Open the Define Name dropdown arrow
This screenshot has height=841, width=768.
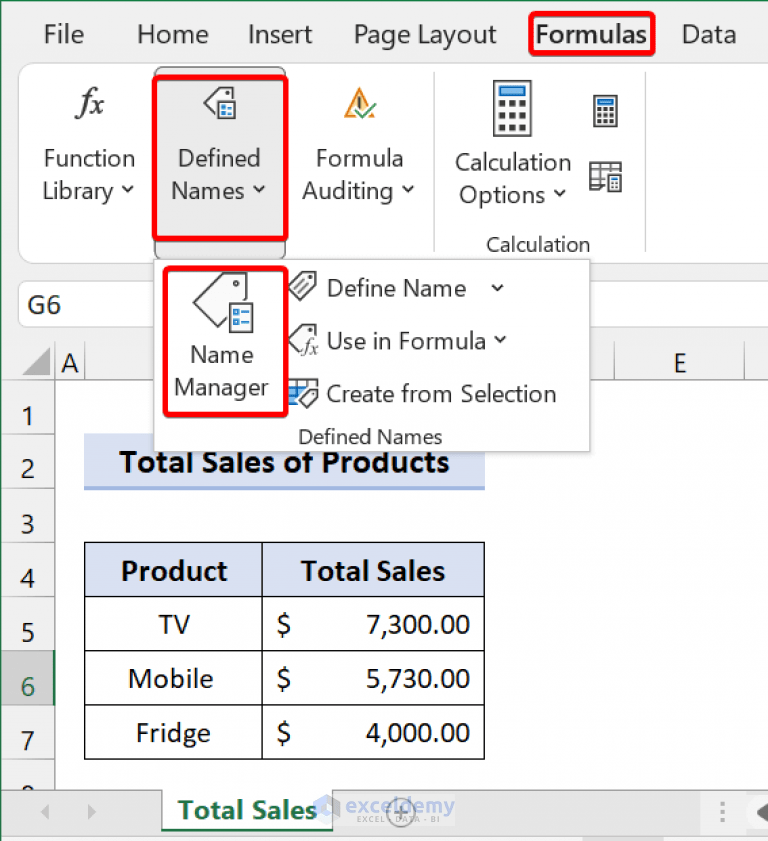coord(497,289)
